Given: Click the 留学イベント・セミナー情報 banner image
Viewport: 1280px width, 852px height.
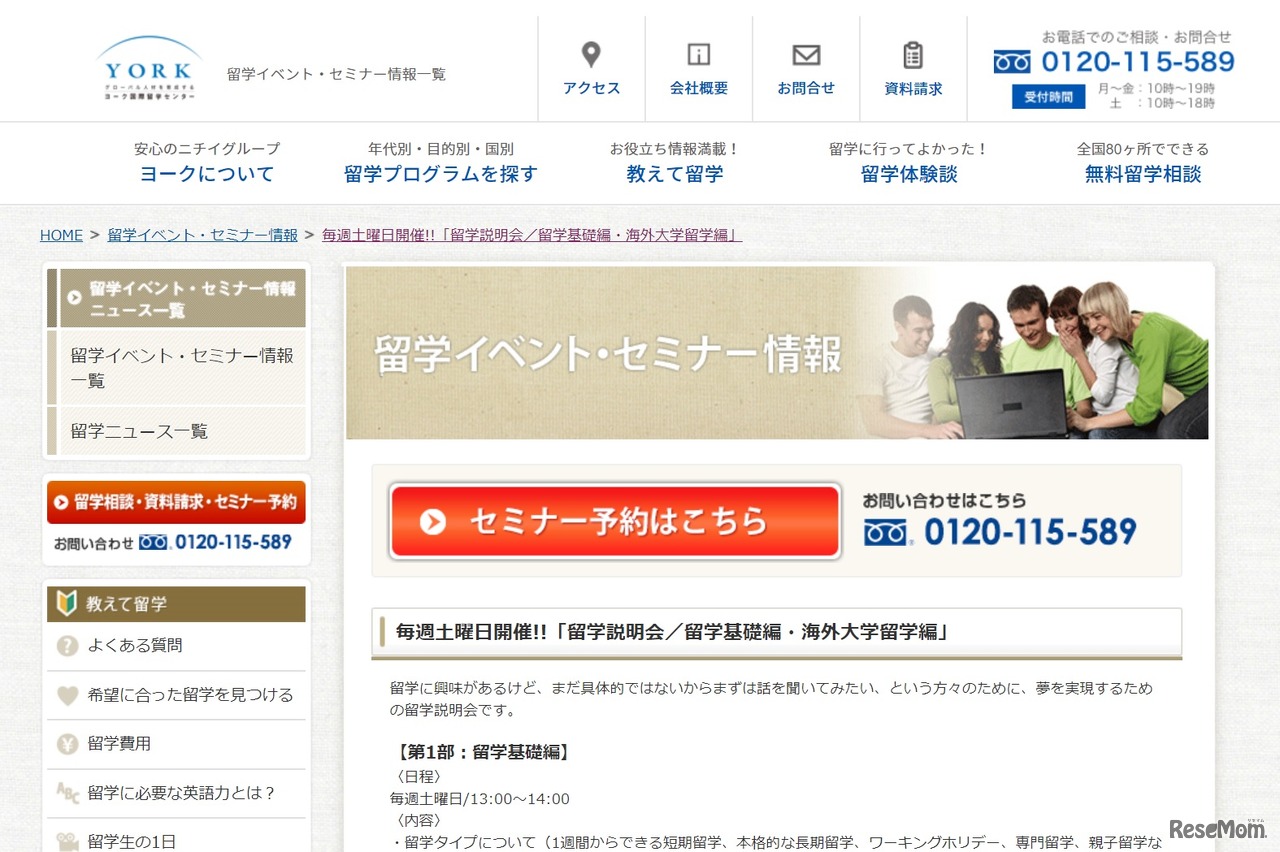Looking at the screenshot, I should pos(777,353).
